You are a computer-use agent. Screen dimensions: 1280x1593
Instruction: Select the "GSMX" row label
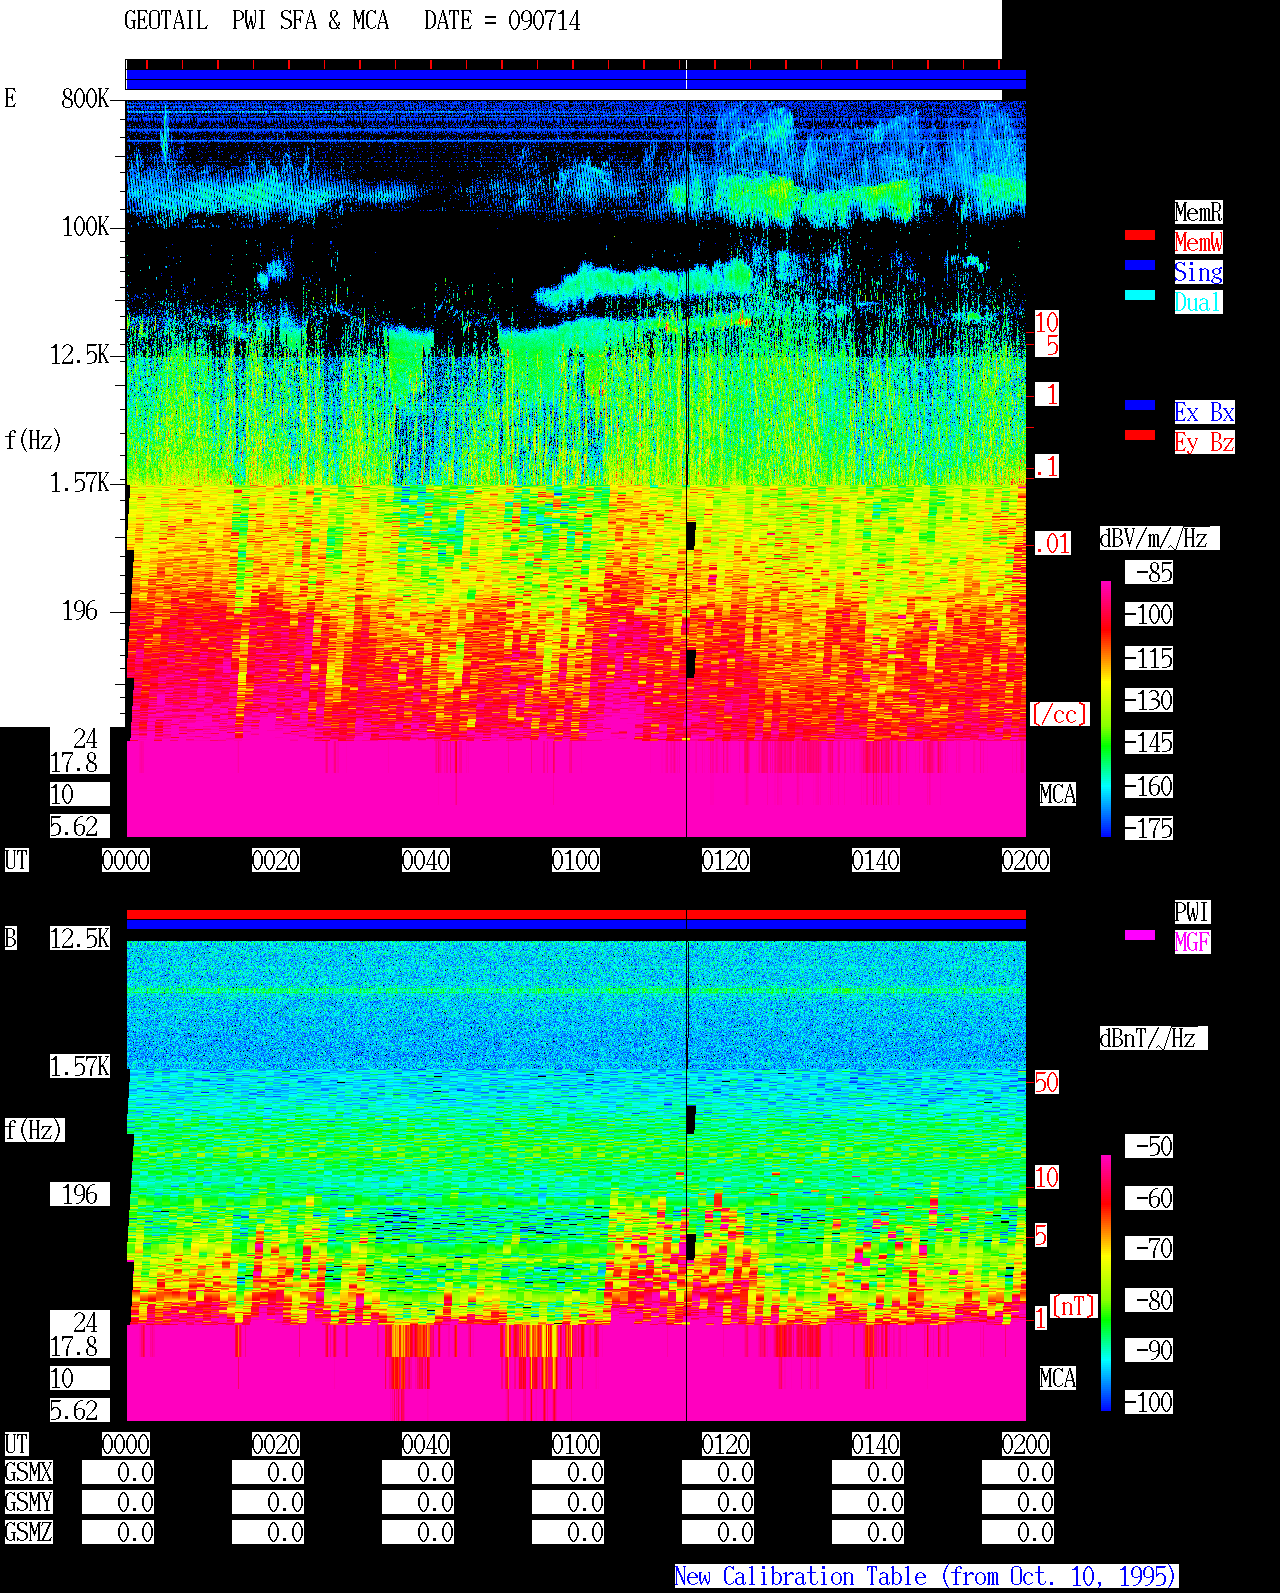pyautogui.click(x=28, y=1472)
